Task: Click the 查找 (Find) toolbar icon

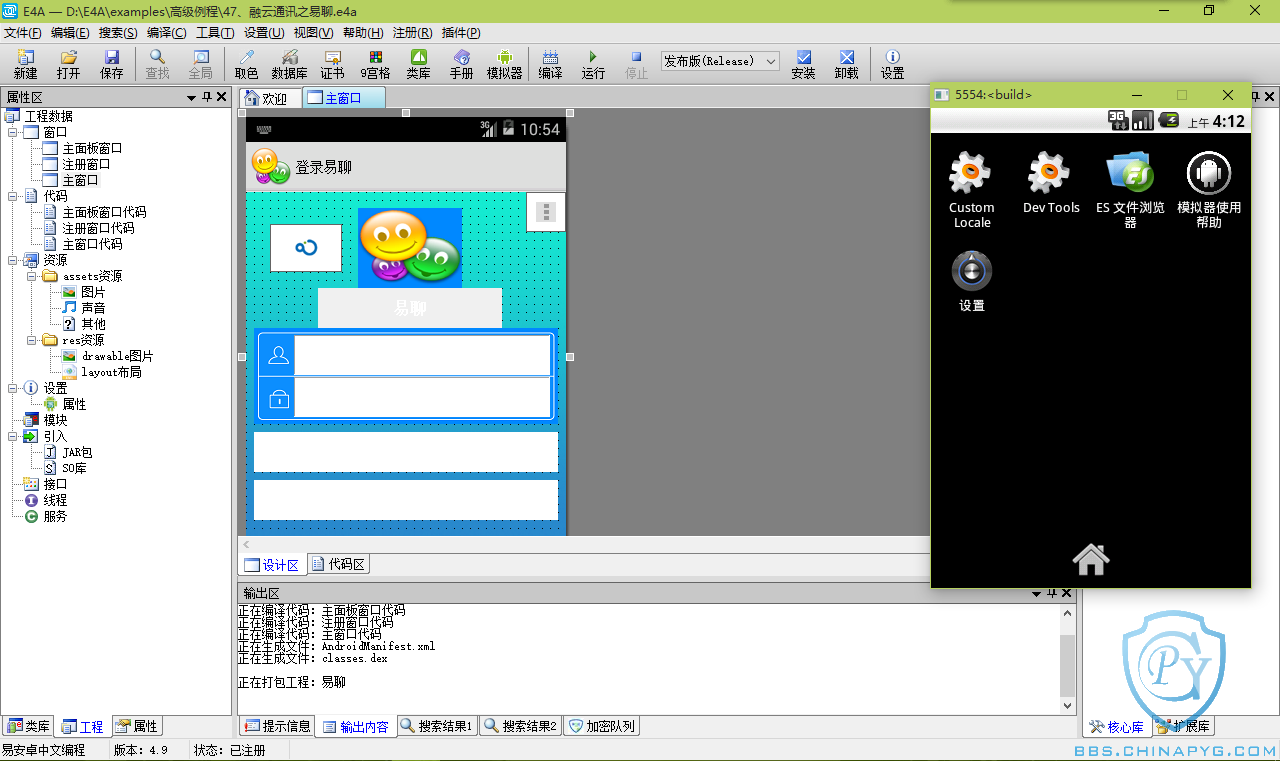Action: (x=157, y=64)
